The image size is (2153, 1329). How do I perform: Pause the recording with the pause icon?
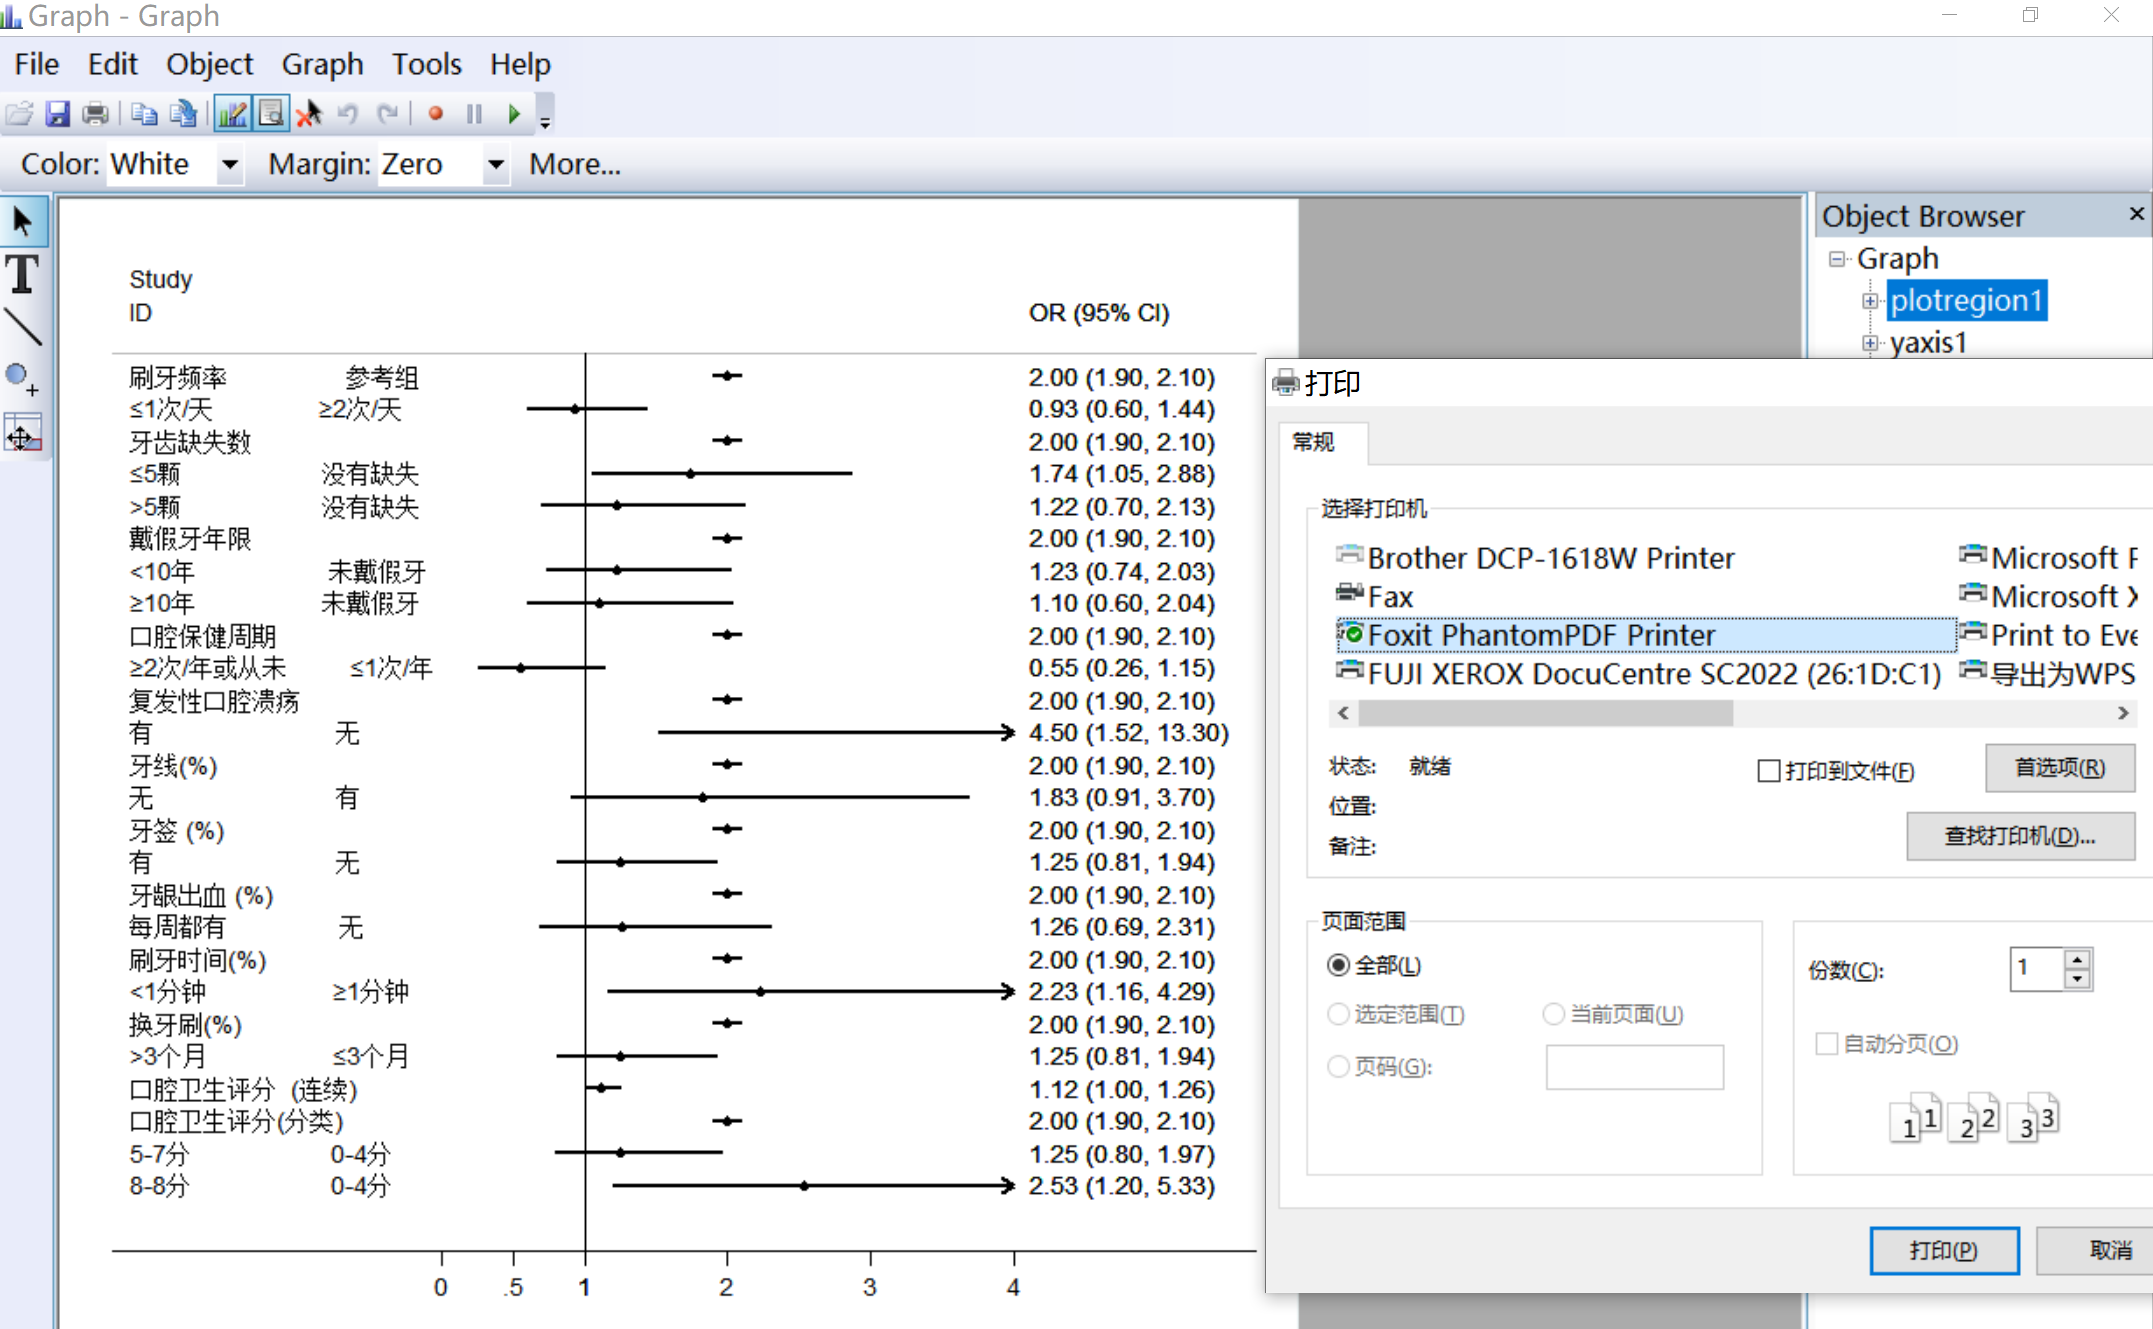coord(474,114)
